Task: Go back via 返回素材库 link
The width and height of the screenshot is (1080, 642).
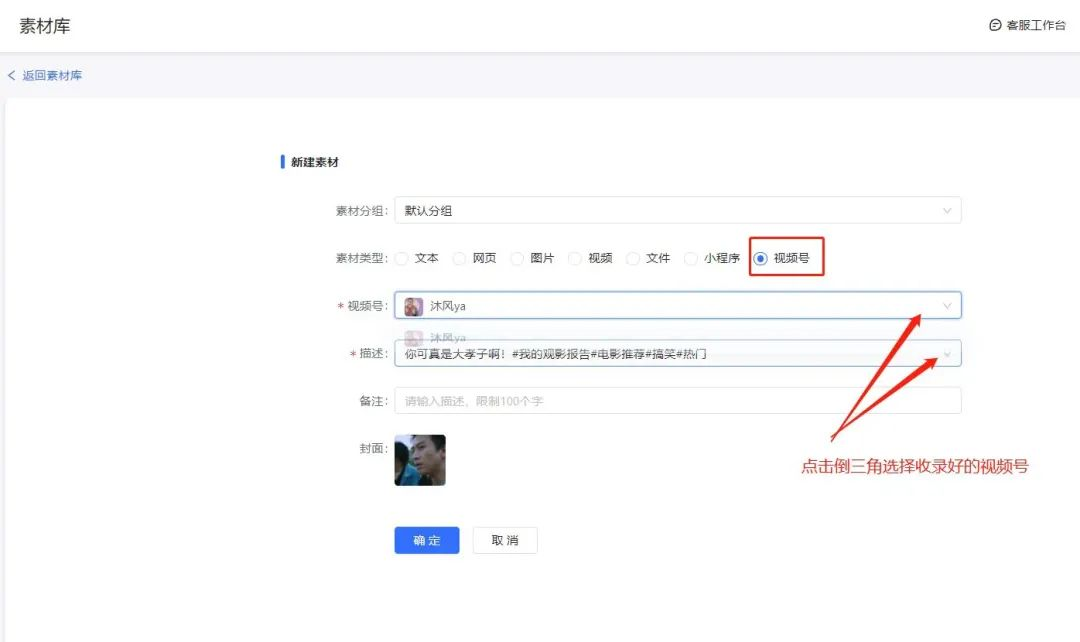Action: pyautogui.click(x=52, y=76)
